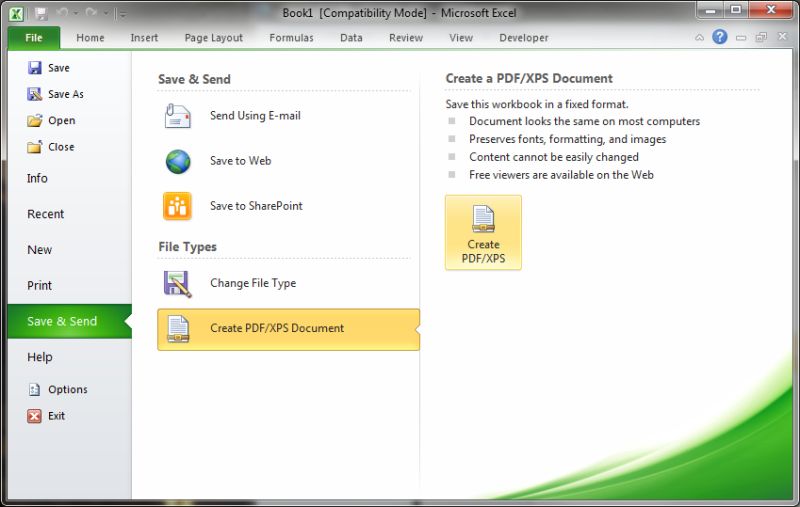This screenshot has width=800, height=507.
Task: Click 'Free viewers are available on the Web'
Action: click(561, 175)
